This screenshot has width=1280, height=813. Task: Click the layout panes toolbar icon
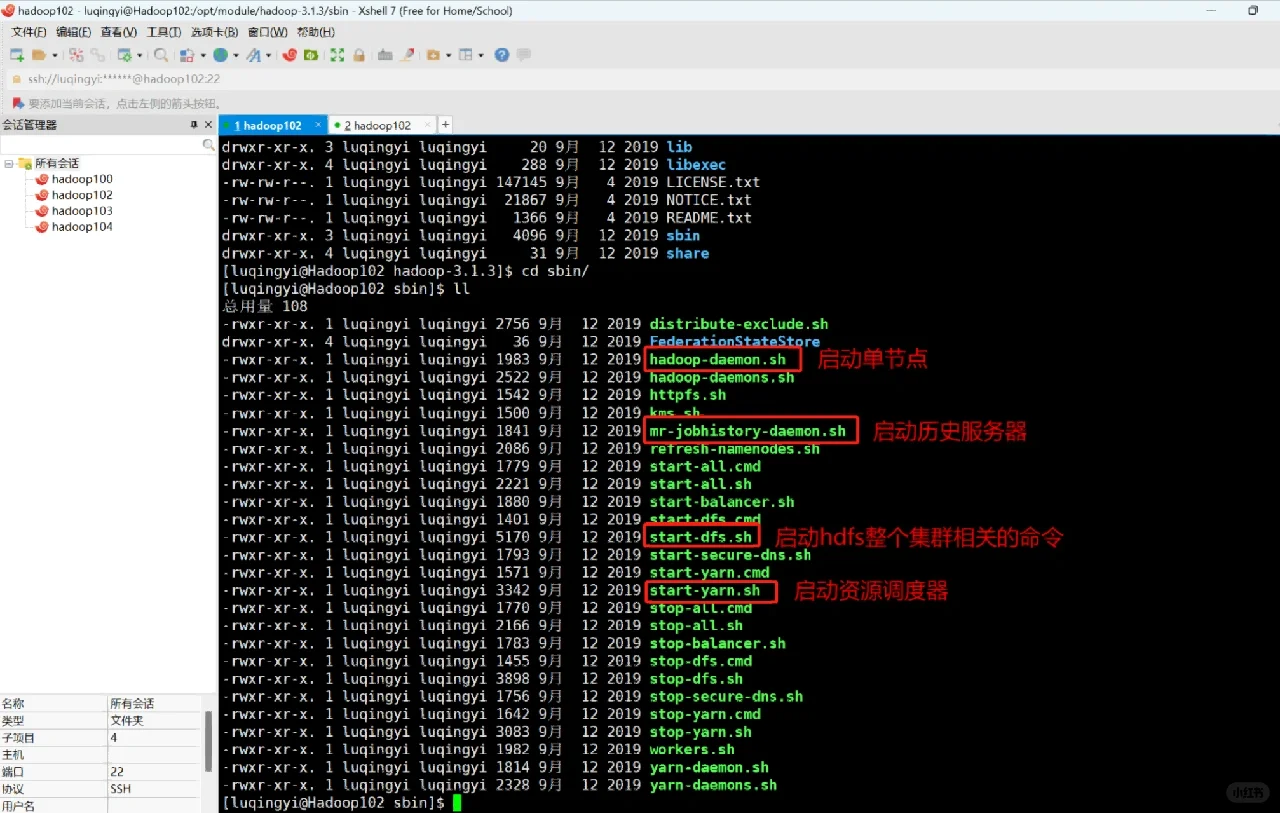pos(465,55)
